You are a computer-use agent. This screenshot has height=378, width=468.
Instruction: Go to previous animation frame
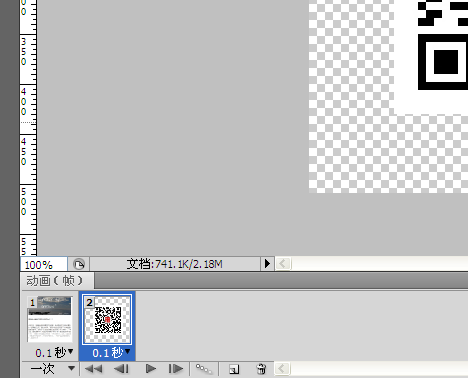122,369
